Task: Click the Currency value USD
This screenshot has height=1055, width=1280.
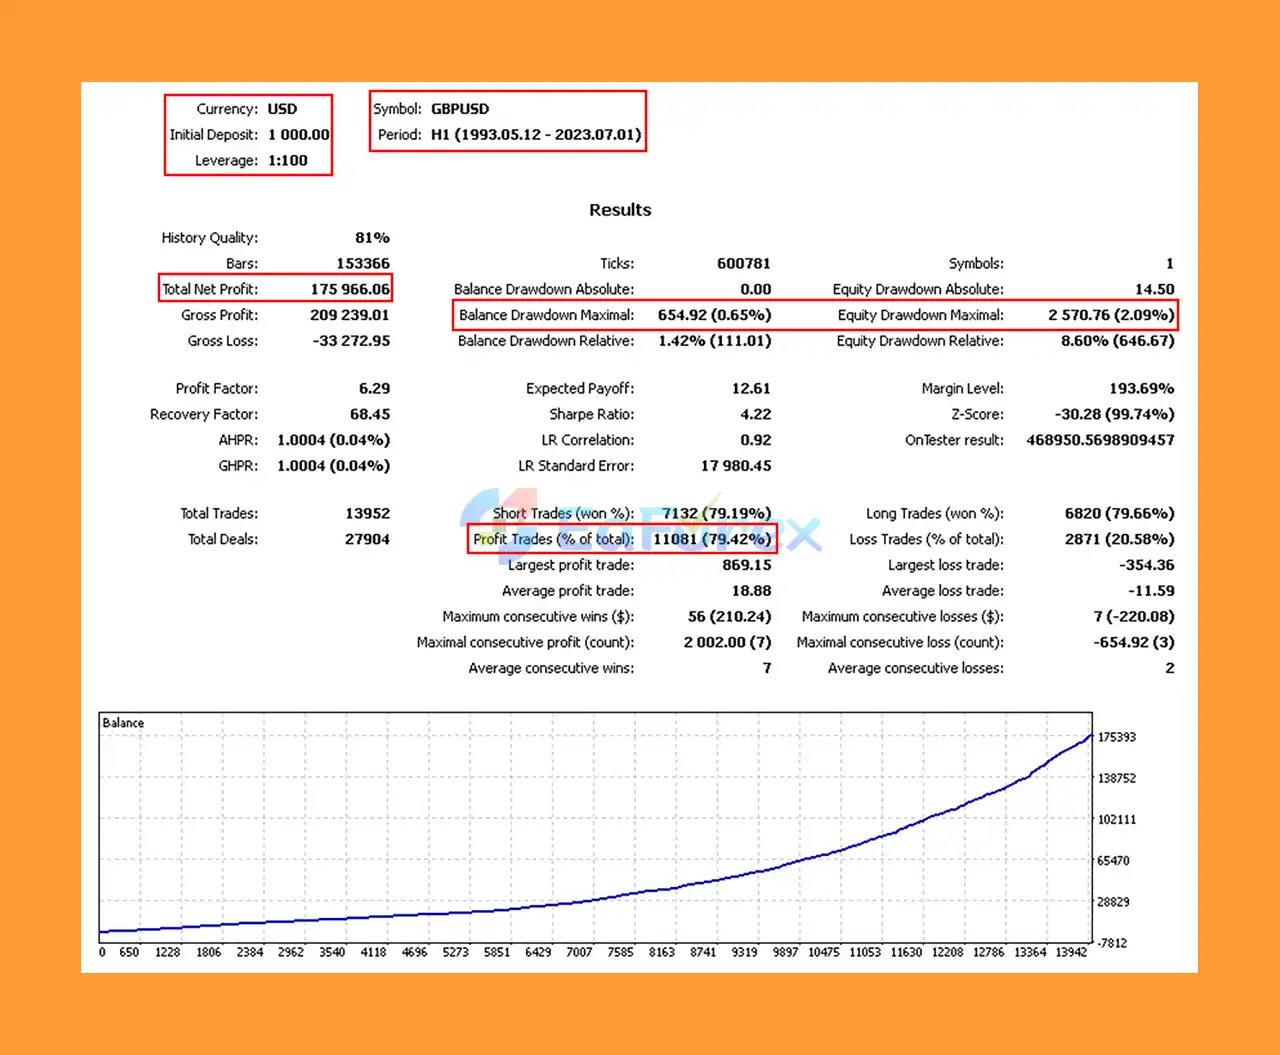Action: pos(282,109)
